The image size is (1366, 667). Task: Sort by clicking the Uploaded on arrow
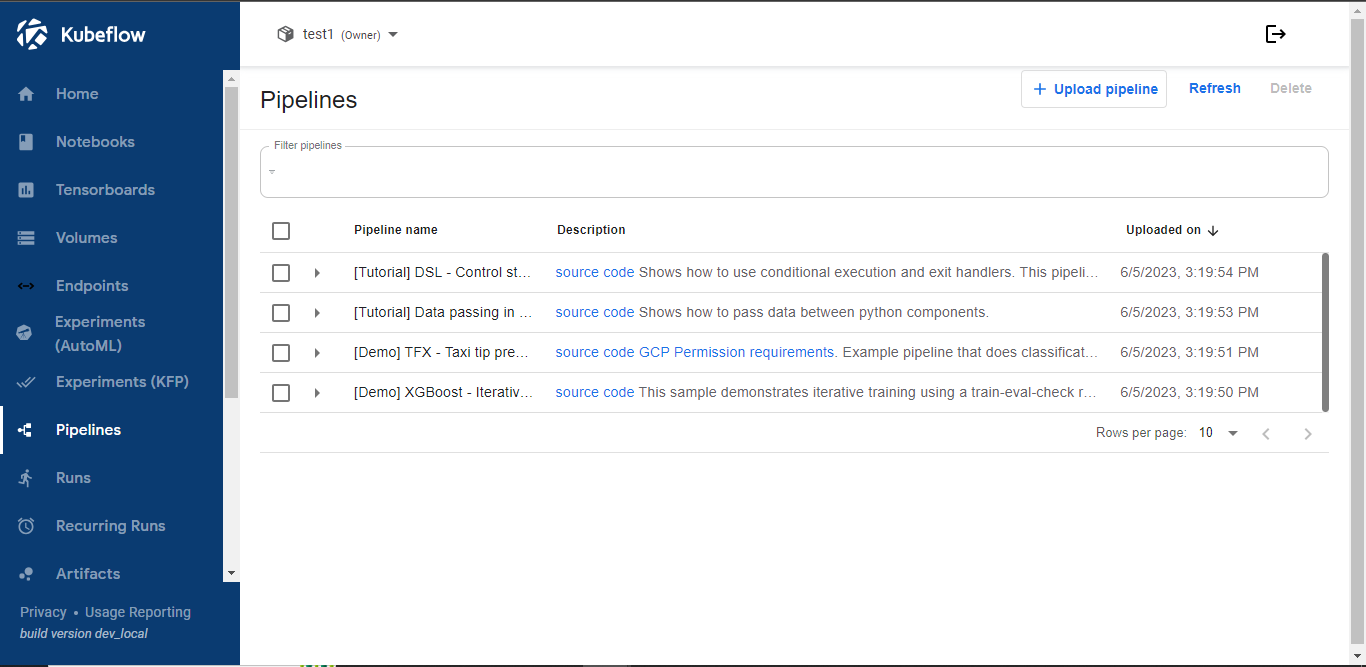click(x=1212, y=230)
